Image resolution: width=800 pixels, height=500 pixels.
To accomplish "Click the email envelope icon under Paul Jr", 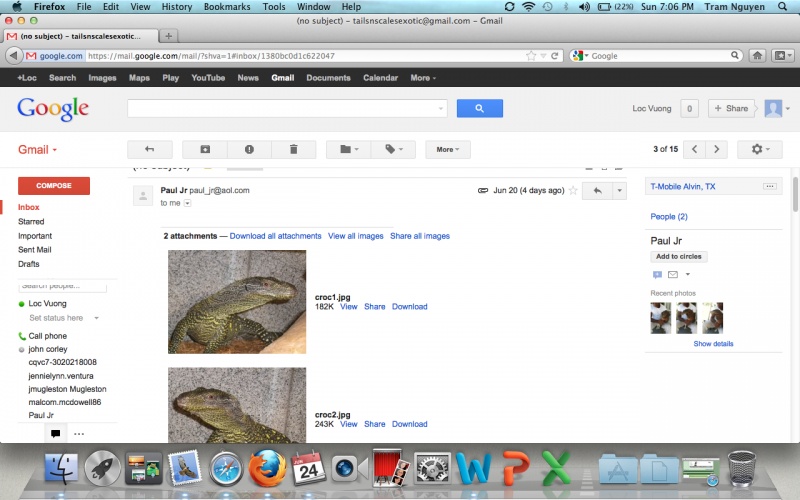I will (673, 274).
